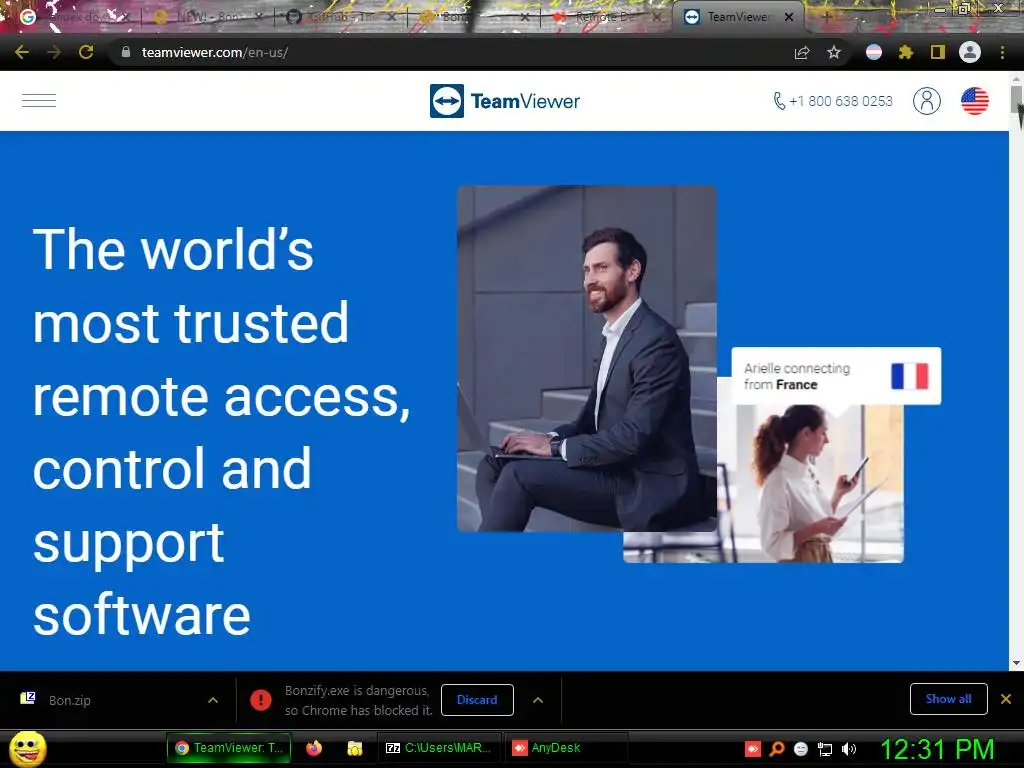
Task: Reload the TeamViewer page
Action: coord(86,52)
